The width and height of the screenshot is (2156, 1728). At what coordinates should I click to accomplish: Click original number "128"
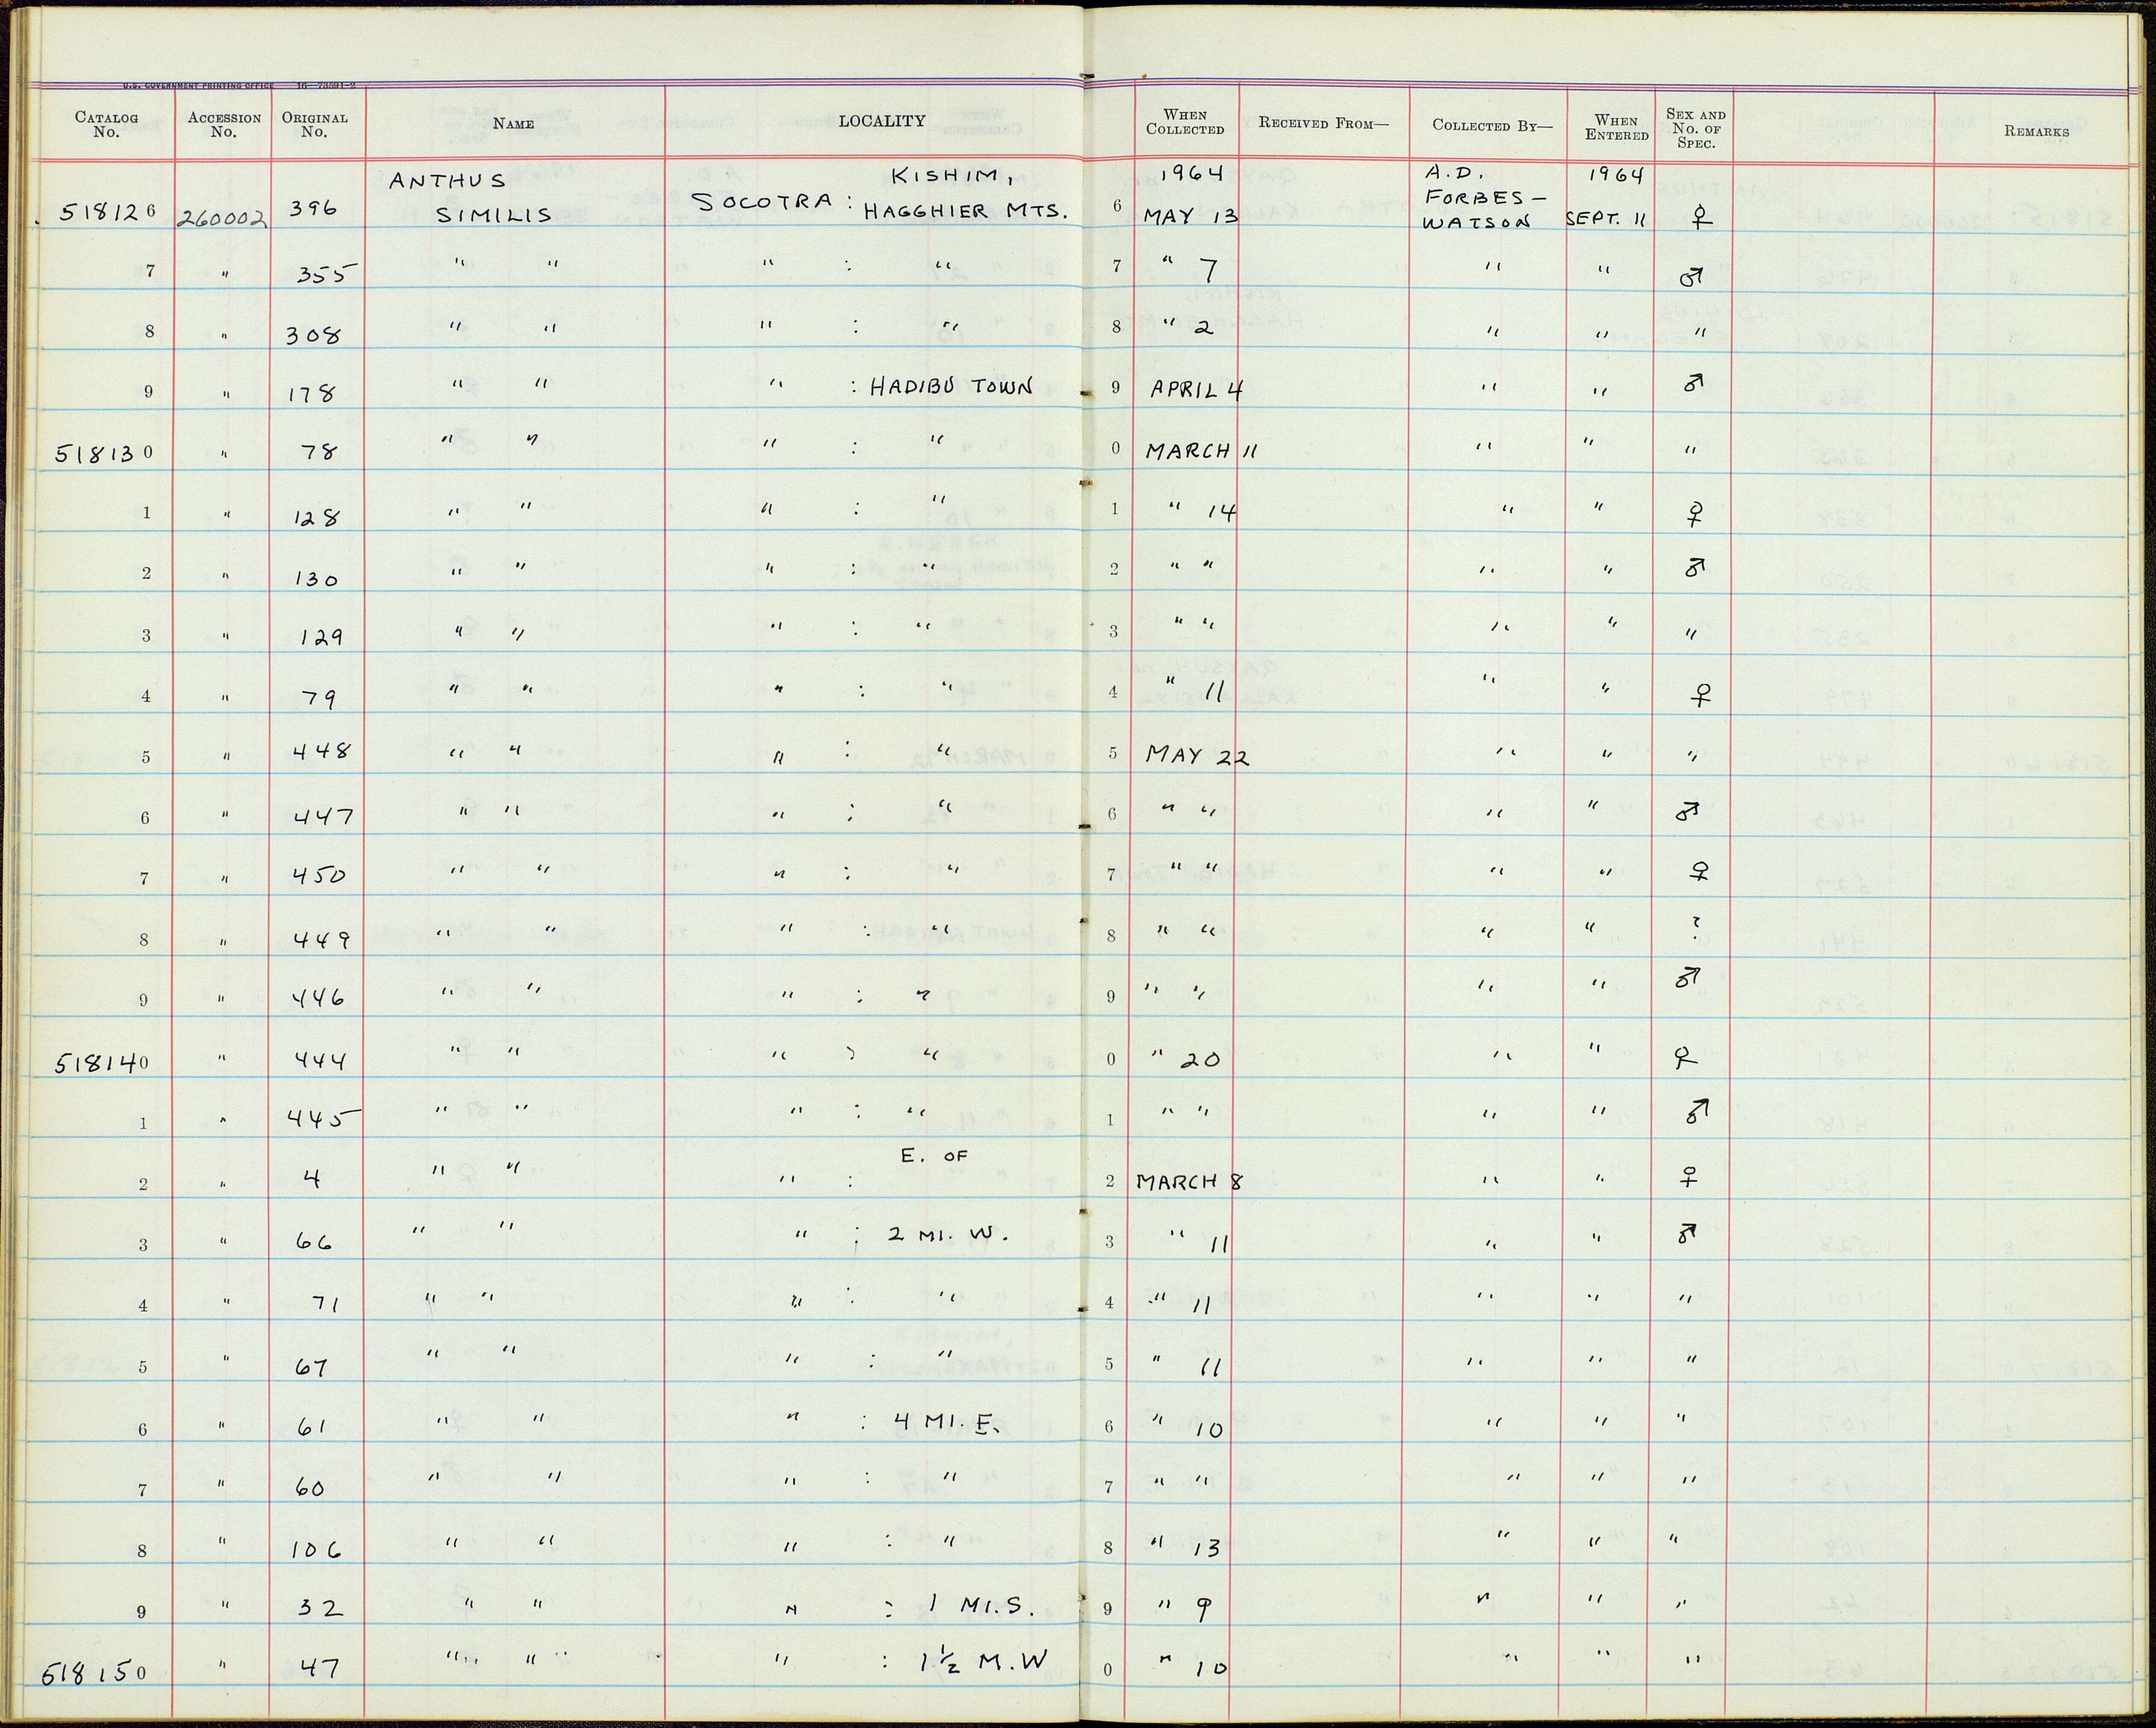click(317, 518)
